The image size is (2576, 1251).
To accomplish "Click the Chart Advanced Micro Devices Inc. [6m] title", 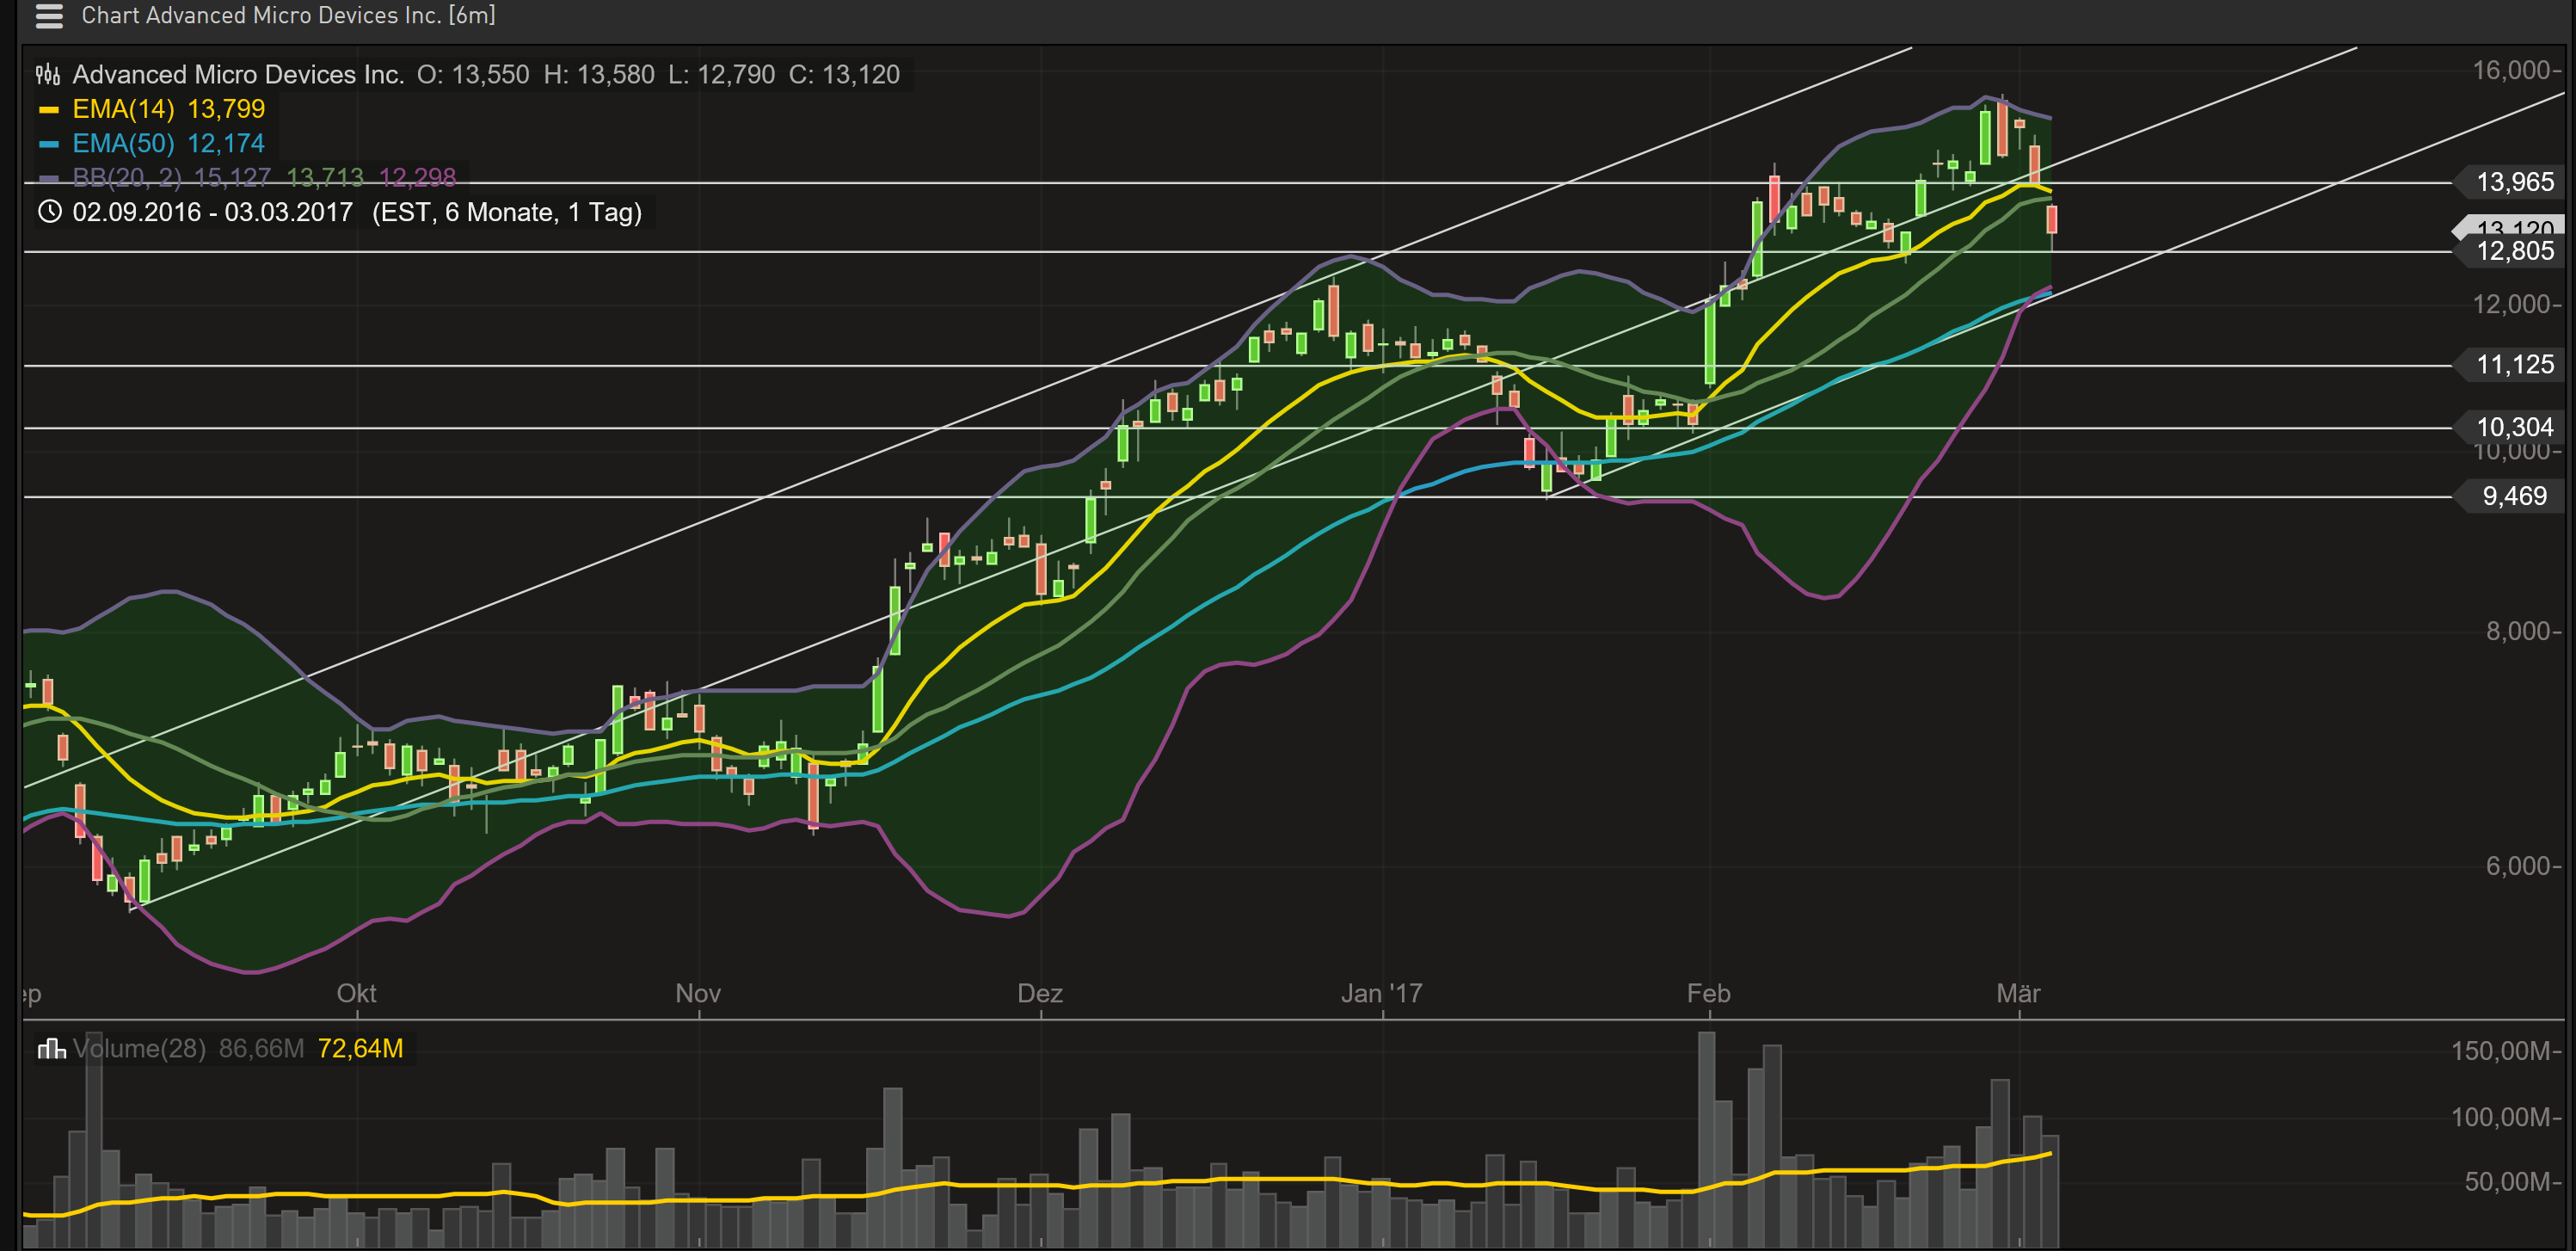I will pyautogui.click(x=288, y=16).
